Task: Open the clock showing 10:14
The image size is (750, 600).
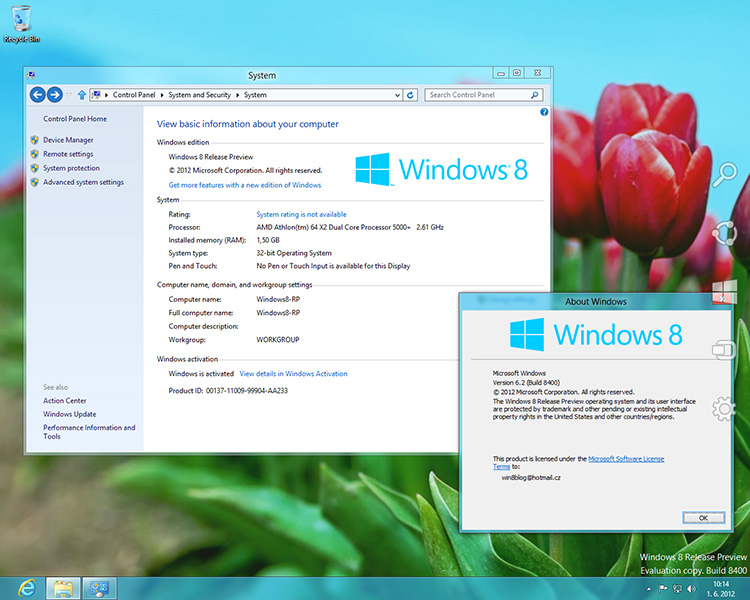Action: (x=720, y=589)
